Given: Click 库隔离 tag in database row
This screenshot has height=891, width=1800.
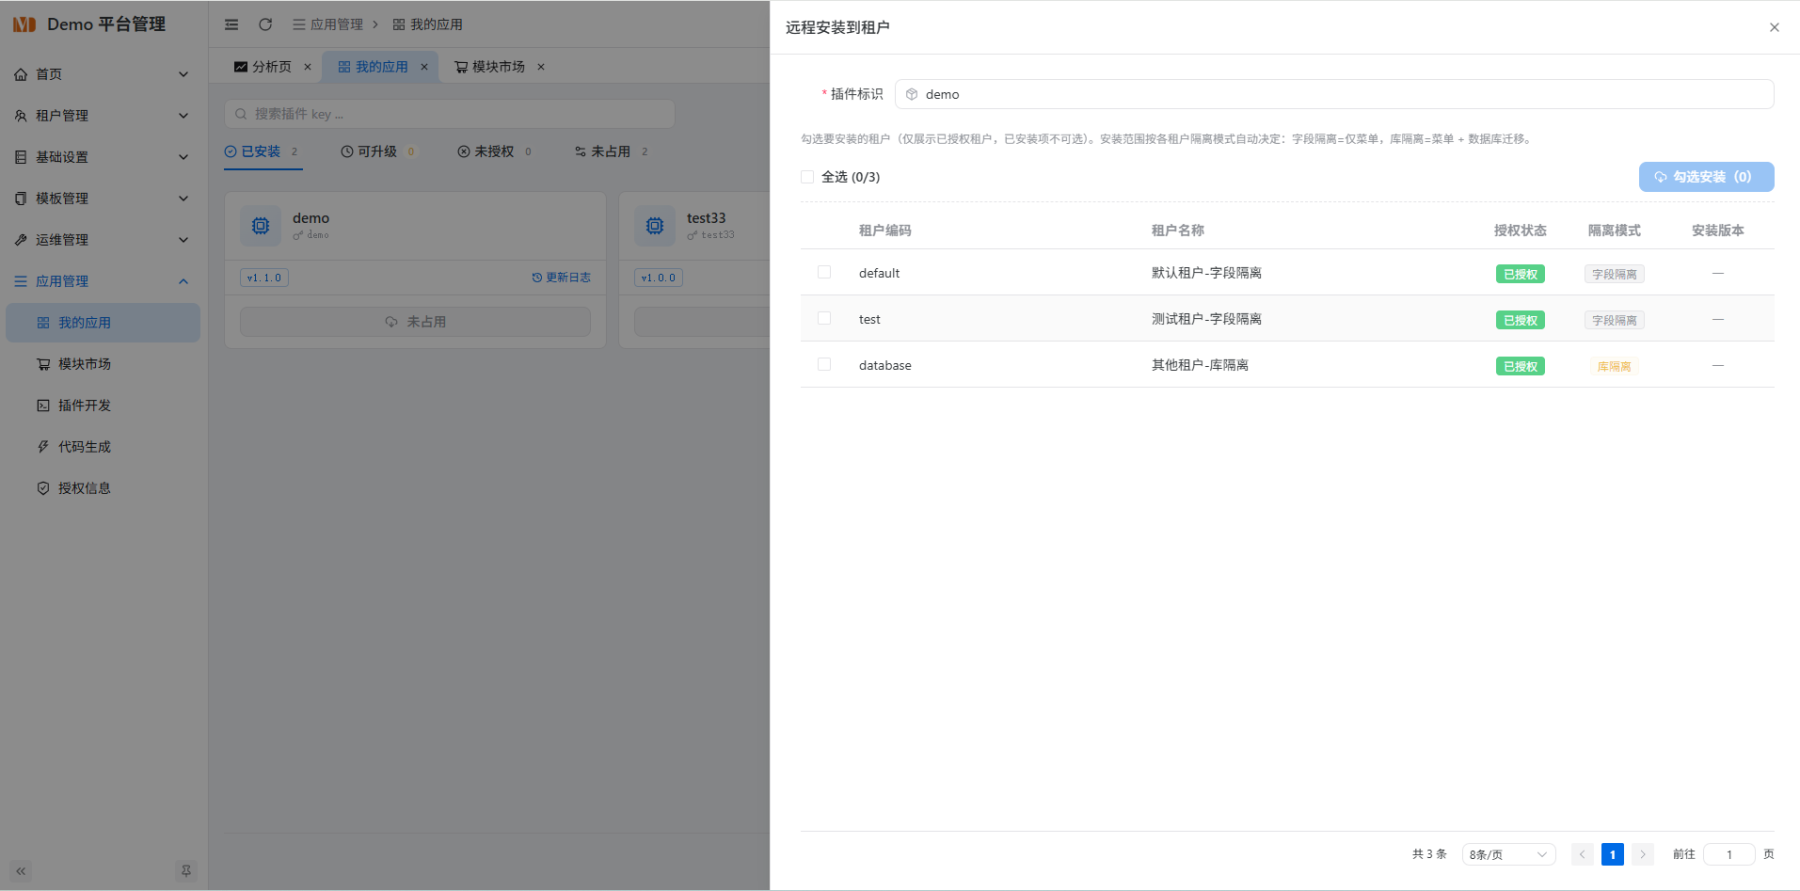Looking at the screenshot, I should (x=1614, y=366).
